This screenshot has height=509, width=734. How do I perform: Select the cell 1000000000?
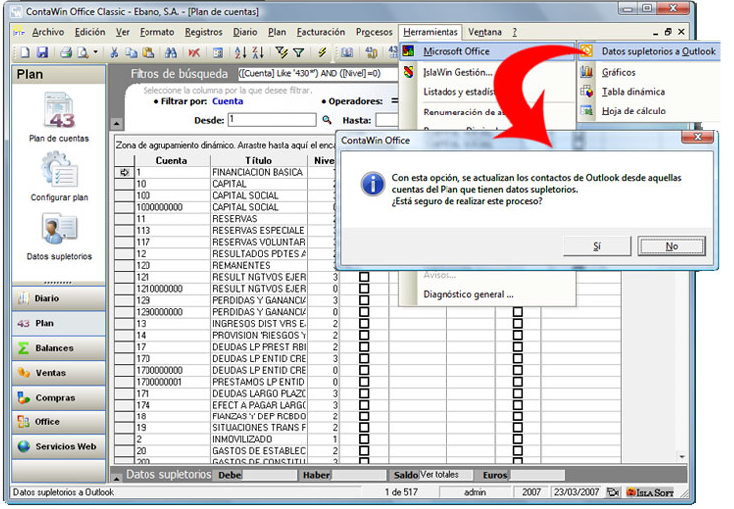click(x=173, y=207)
